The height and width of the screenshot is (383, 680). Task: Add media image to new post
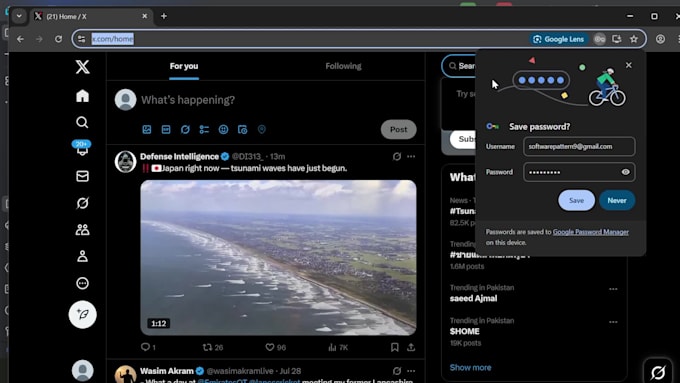[147, 129]
